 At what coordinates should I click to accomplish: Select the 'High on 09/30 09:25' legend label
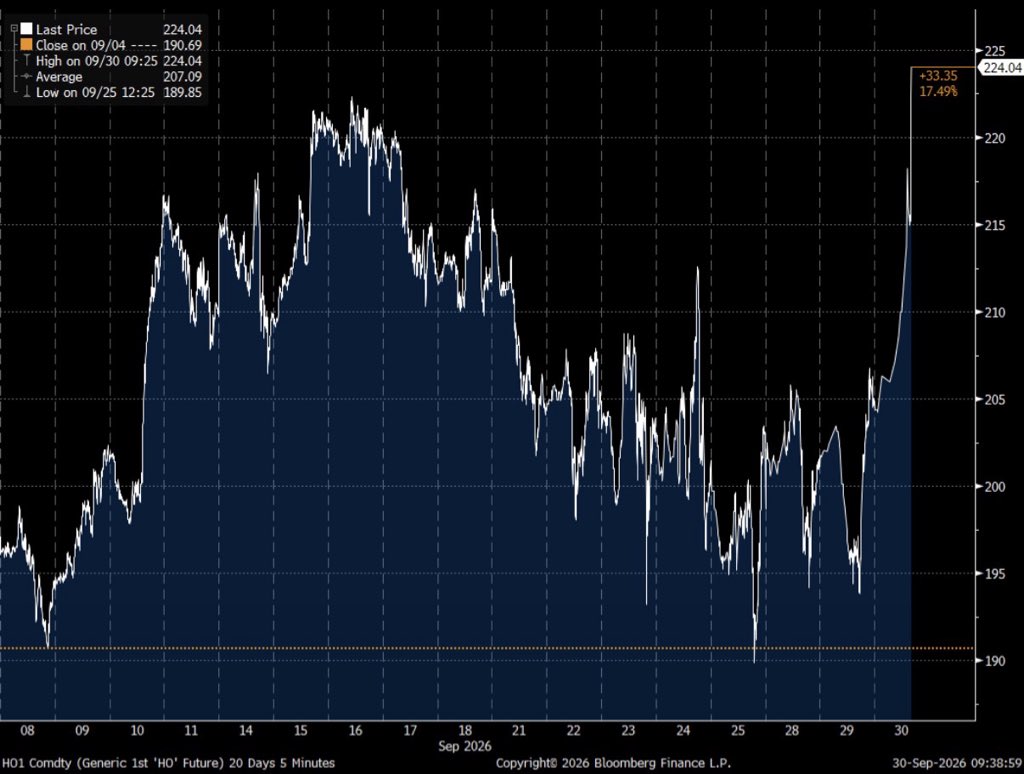pyautogui.click(x=95, y=61)
